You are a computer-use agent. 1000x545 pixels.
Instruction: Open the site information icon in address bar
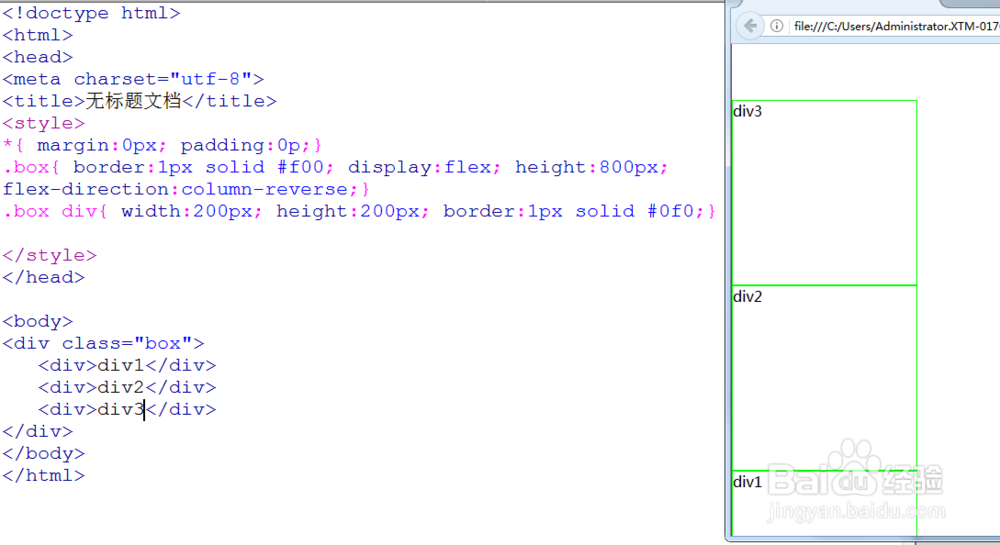point(777,26)
